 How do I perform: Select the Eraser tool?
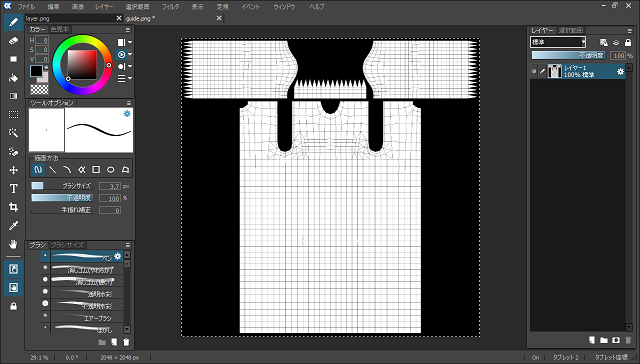click(13, 41)
